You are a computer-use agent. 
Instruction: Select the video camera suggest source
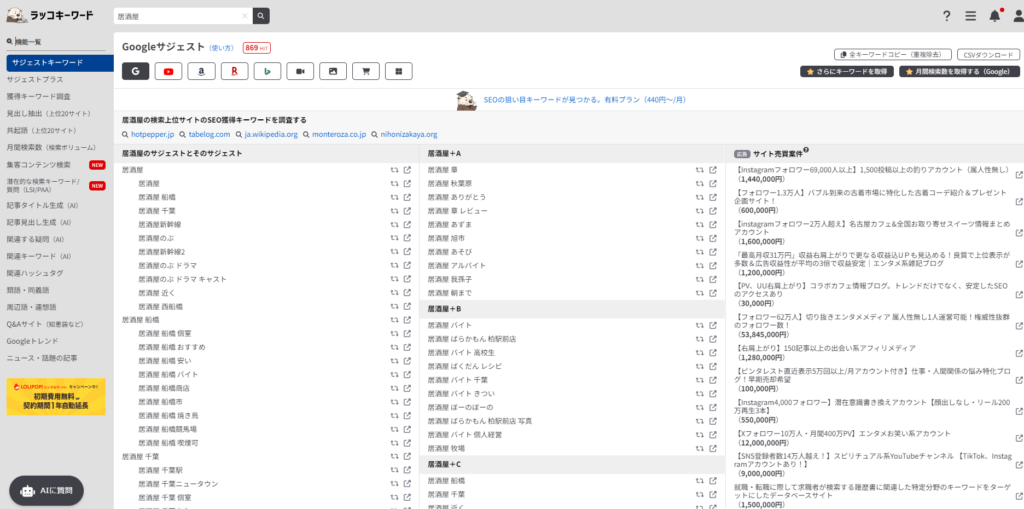tap(300, 71)
